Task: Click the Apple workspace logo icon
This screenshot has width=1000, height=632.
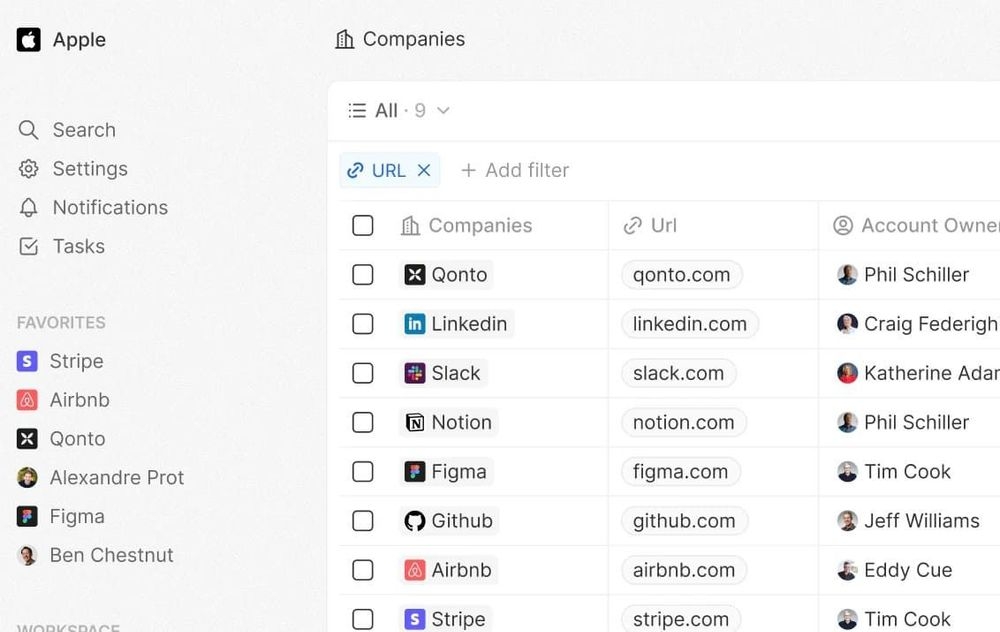Action: (x=29, y=40)
